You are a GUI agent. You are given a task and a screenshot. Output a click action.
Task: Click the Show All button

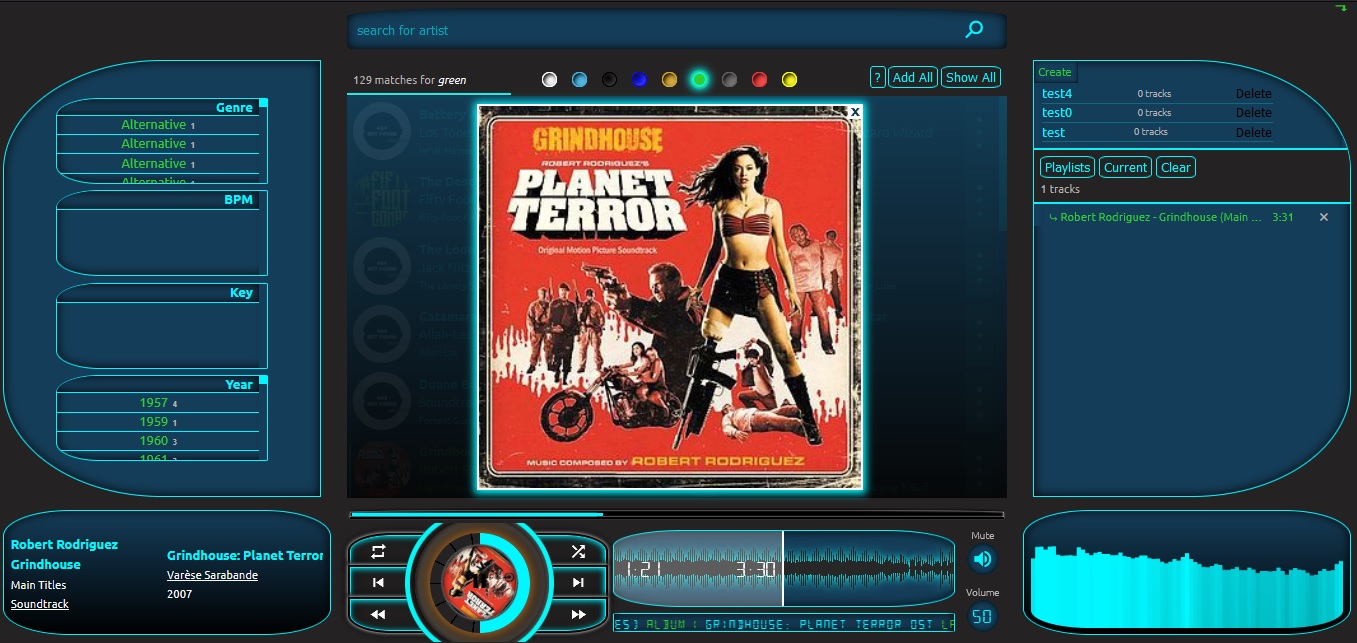tap(970, 77)
